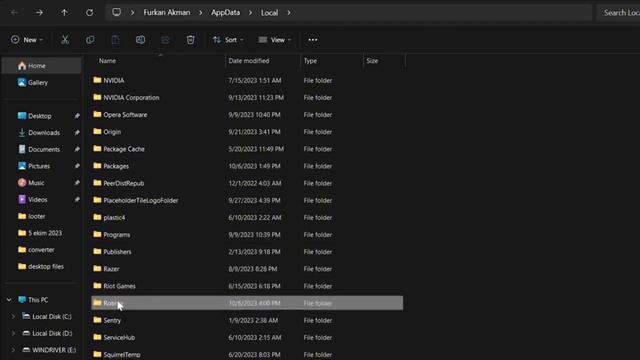This screenshot has width=640, height=360.
Task: Click the pin icon next to Music
Action: 77,183
